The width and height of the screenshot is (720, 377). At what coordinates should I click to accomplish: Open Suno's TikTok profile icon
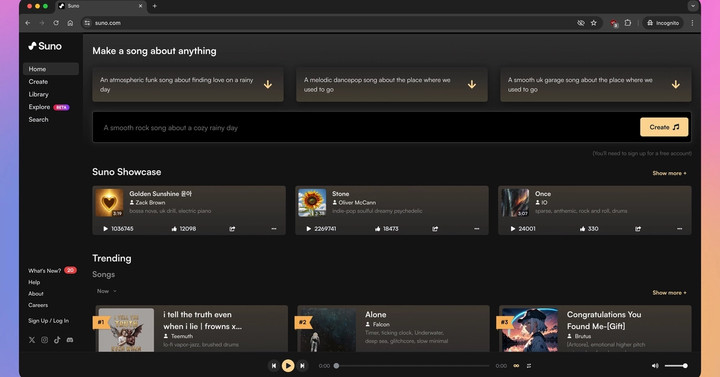(x=57, y=340)
